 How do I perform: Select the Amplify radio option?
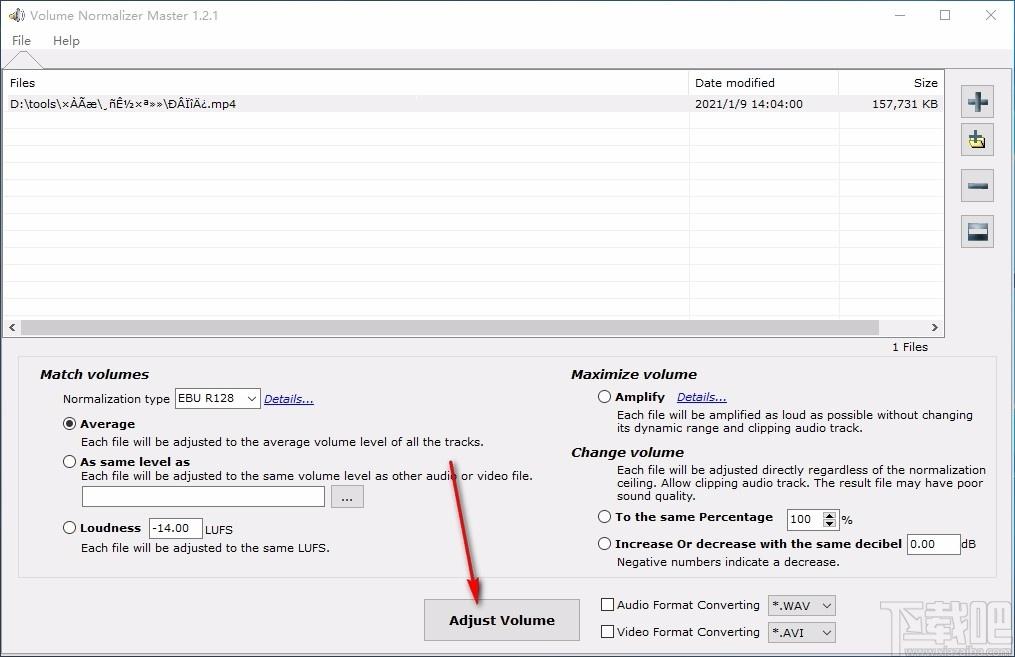tap(604, 396)
